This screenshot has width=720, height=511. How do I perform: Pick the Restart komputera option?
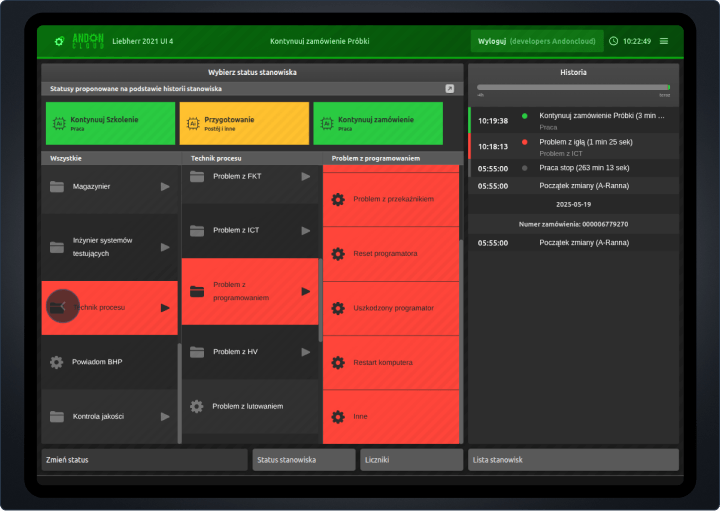coord(391,362)
